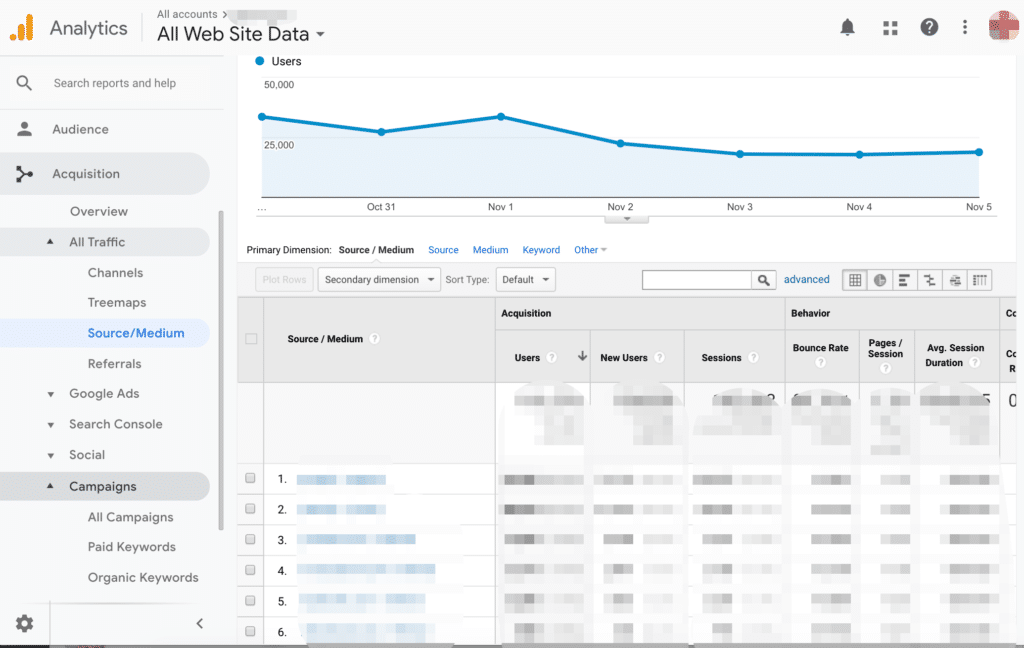The width and height of the screenshot is (1024, 648).
Task: Switch to the data table view
Action: tap(855, 280)
